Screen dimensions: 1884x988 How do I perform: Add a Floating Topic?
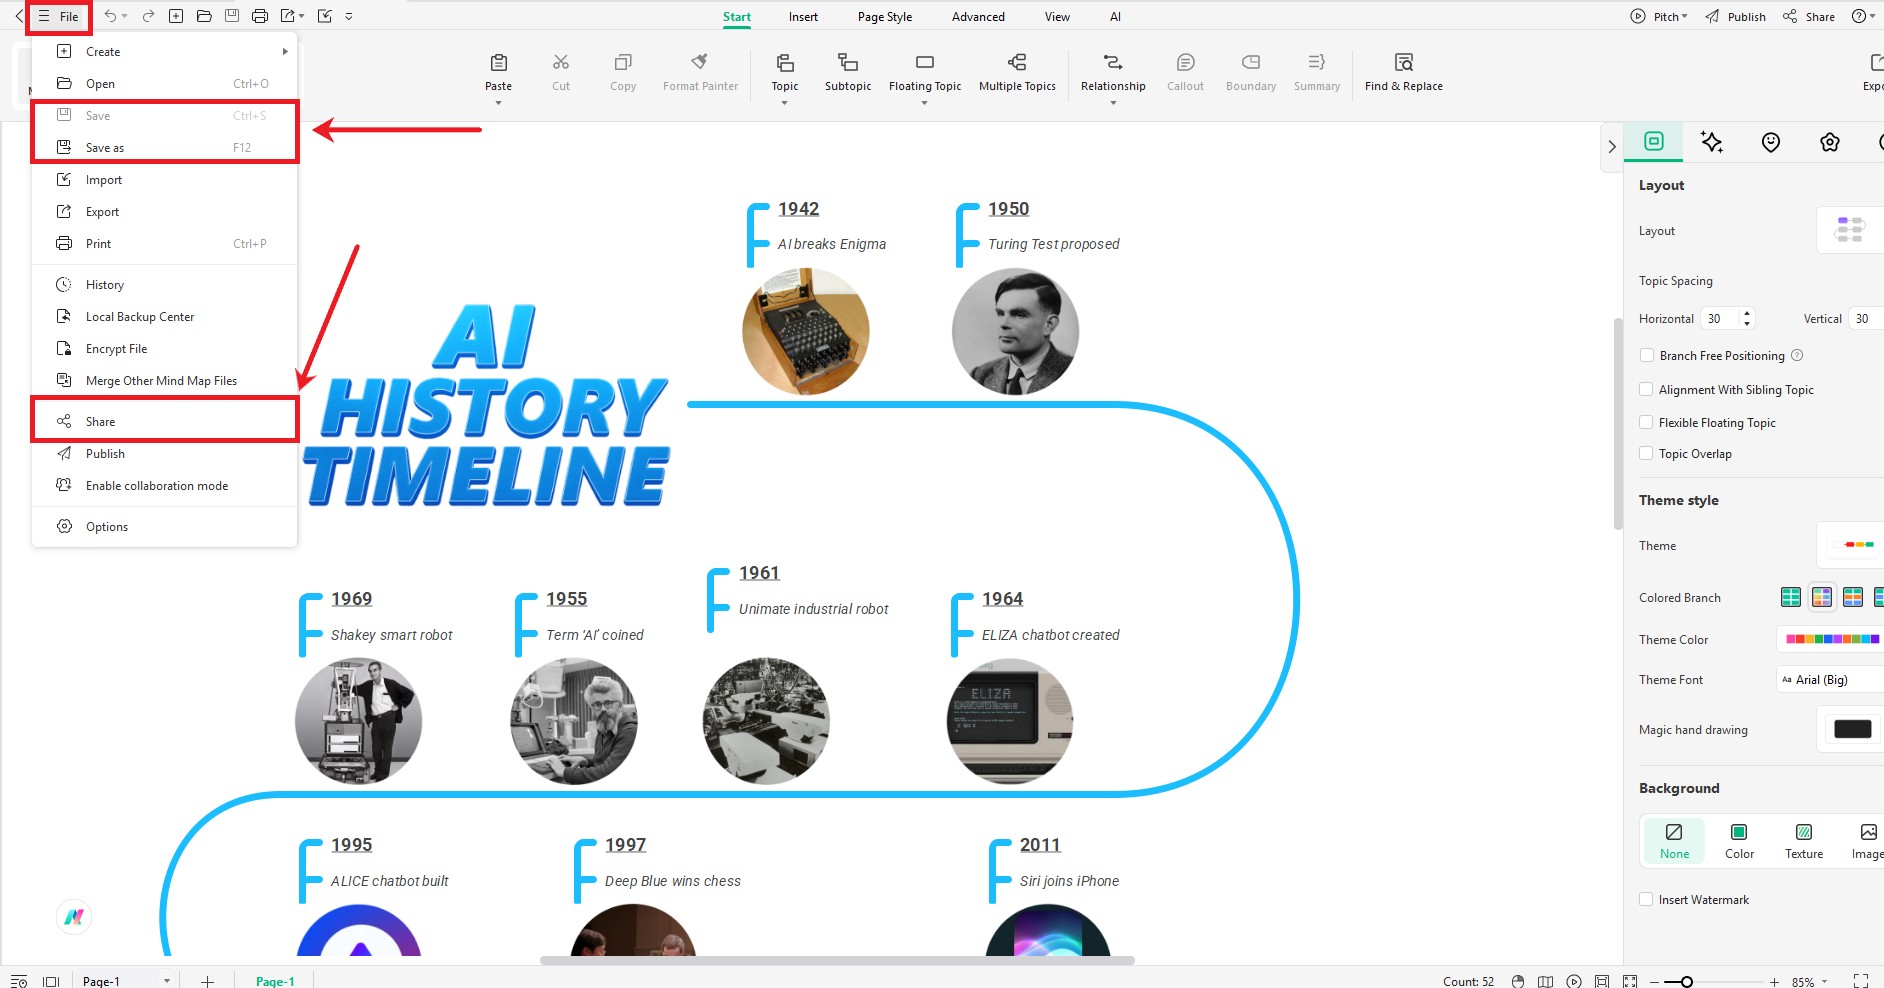(x=925, y=72)
